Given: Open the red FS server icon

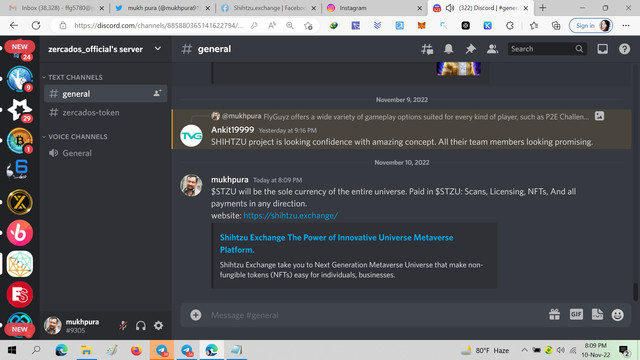Looking at the screenshot, I should pyautogui.click(x=20, y=294).
